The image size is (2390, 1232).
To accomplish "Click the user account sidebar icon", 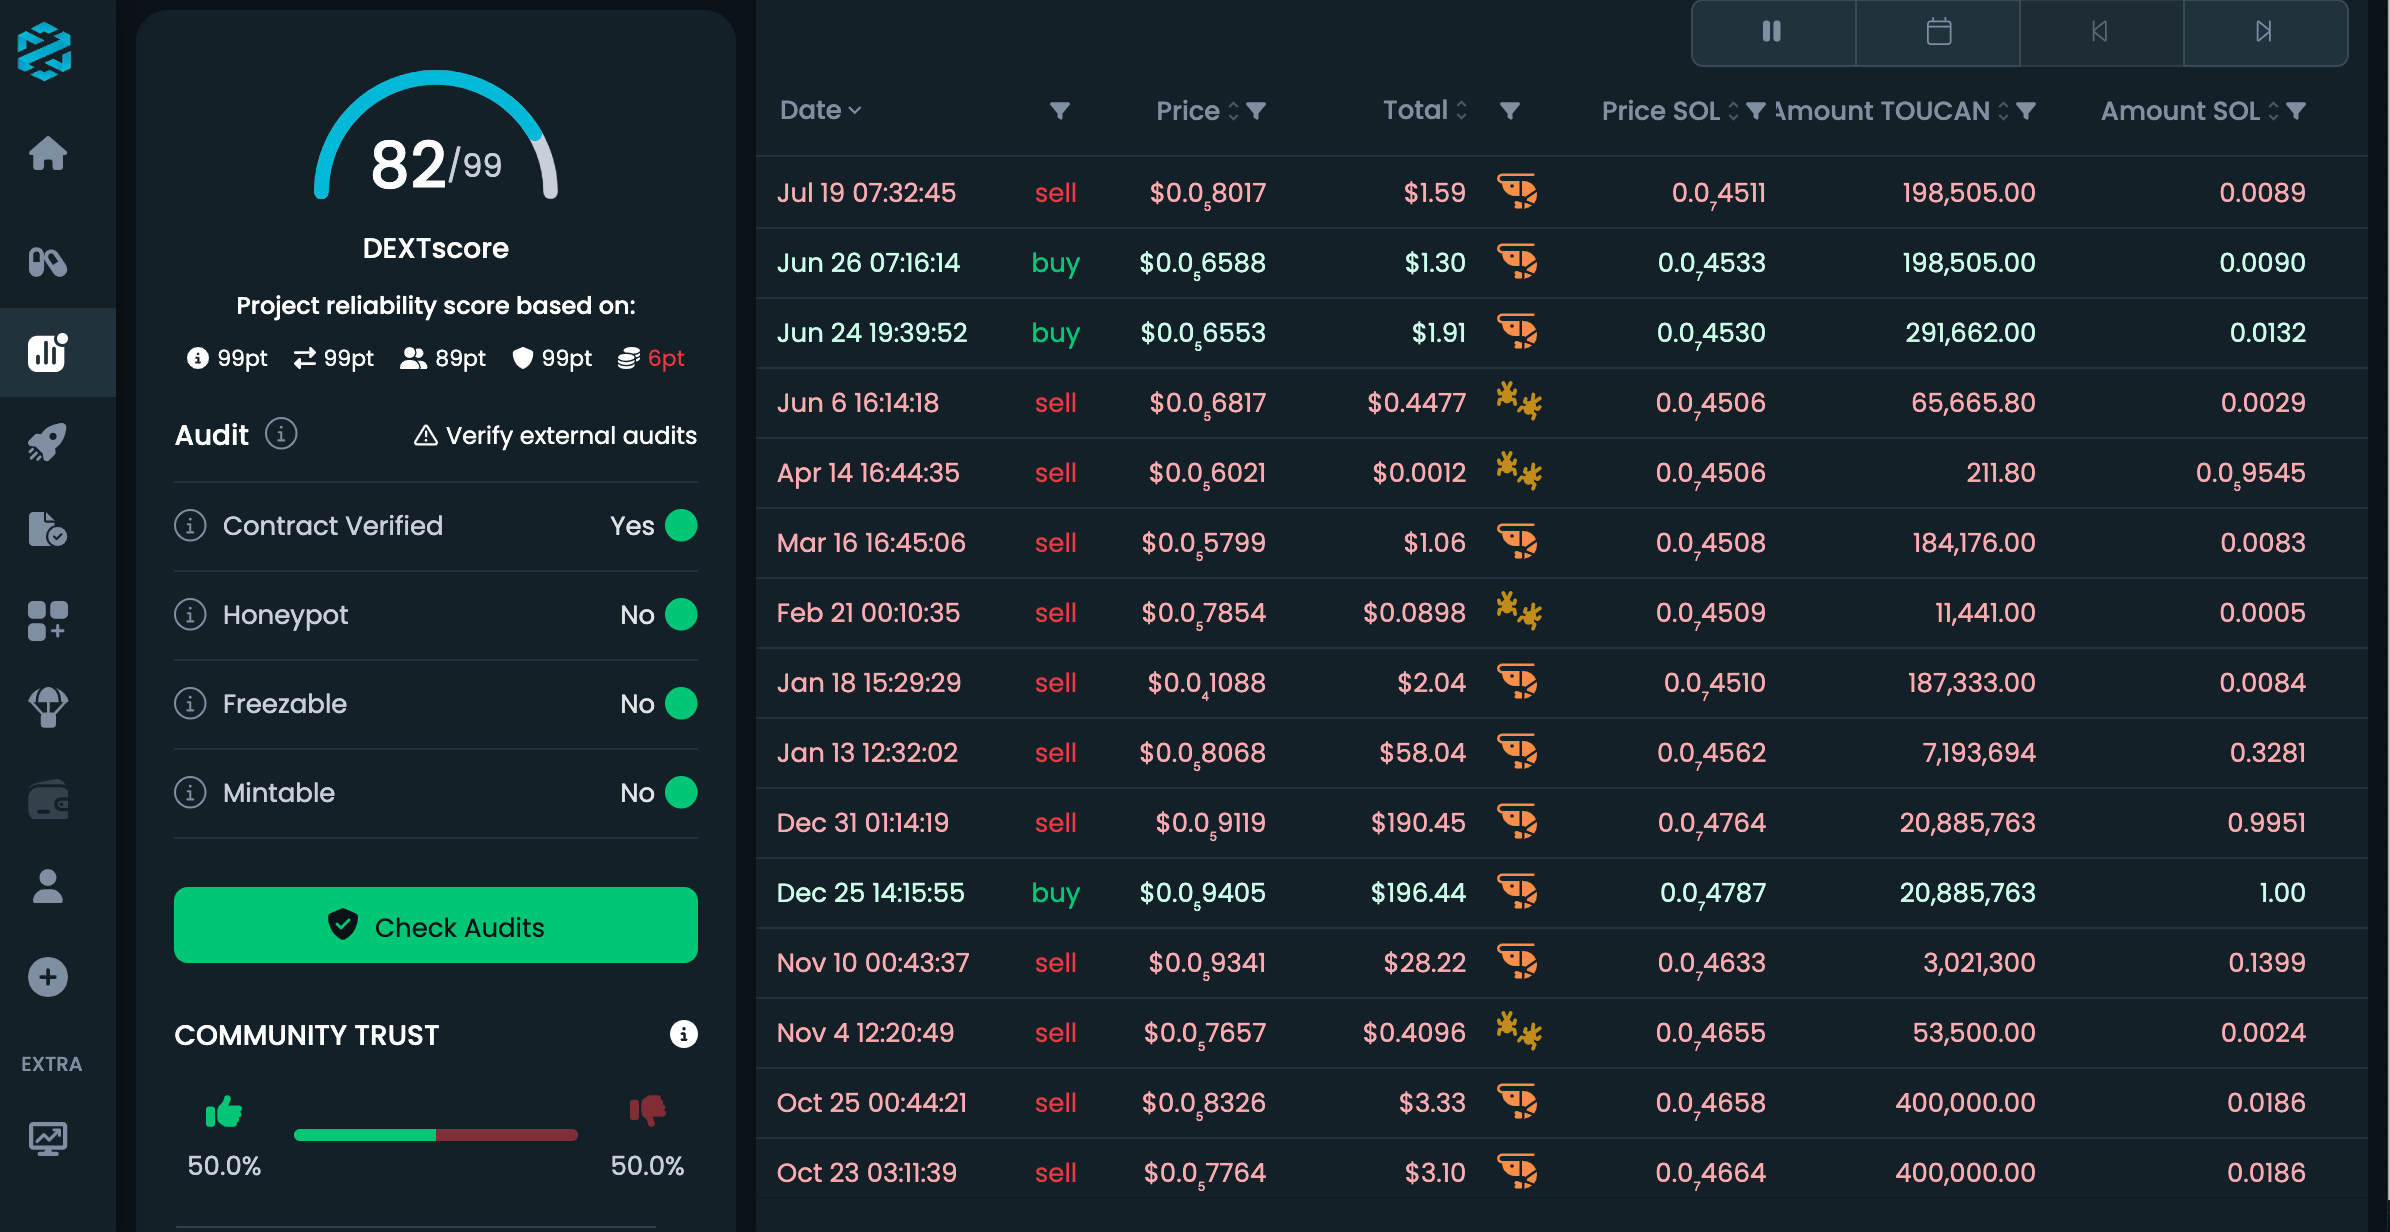I will pos(48,887).
